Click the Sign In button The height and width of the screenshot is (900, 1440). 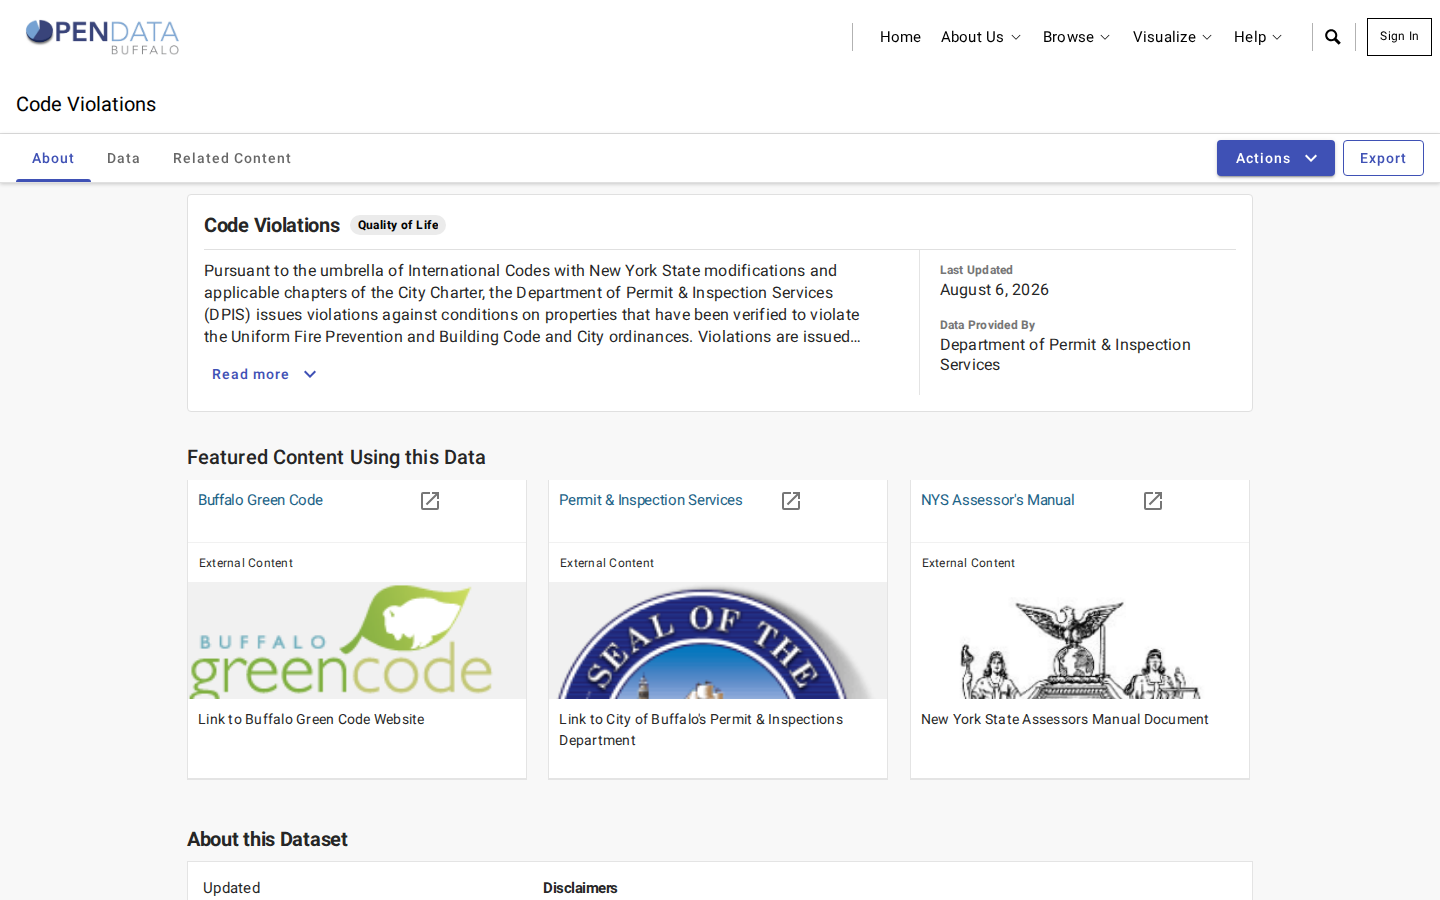point(1399,37)
